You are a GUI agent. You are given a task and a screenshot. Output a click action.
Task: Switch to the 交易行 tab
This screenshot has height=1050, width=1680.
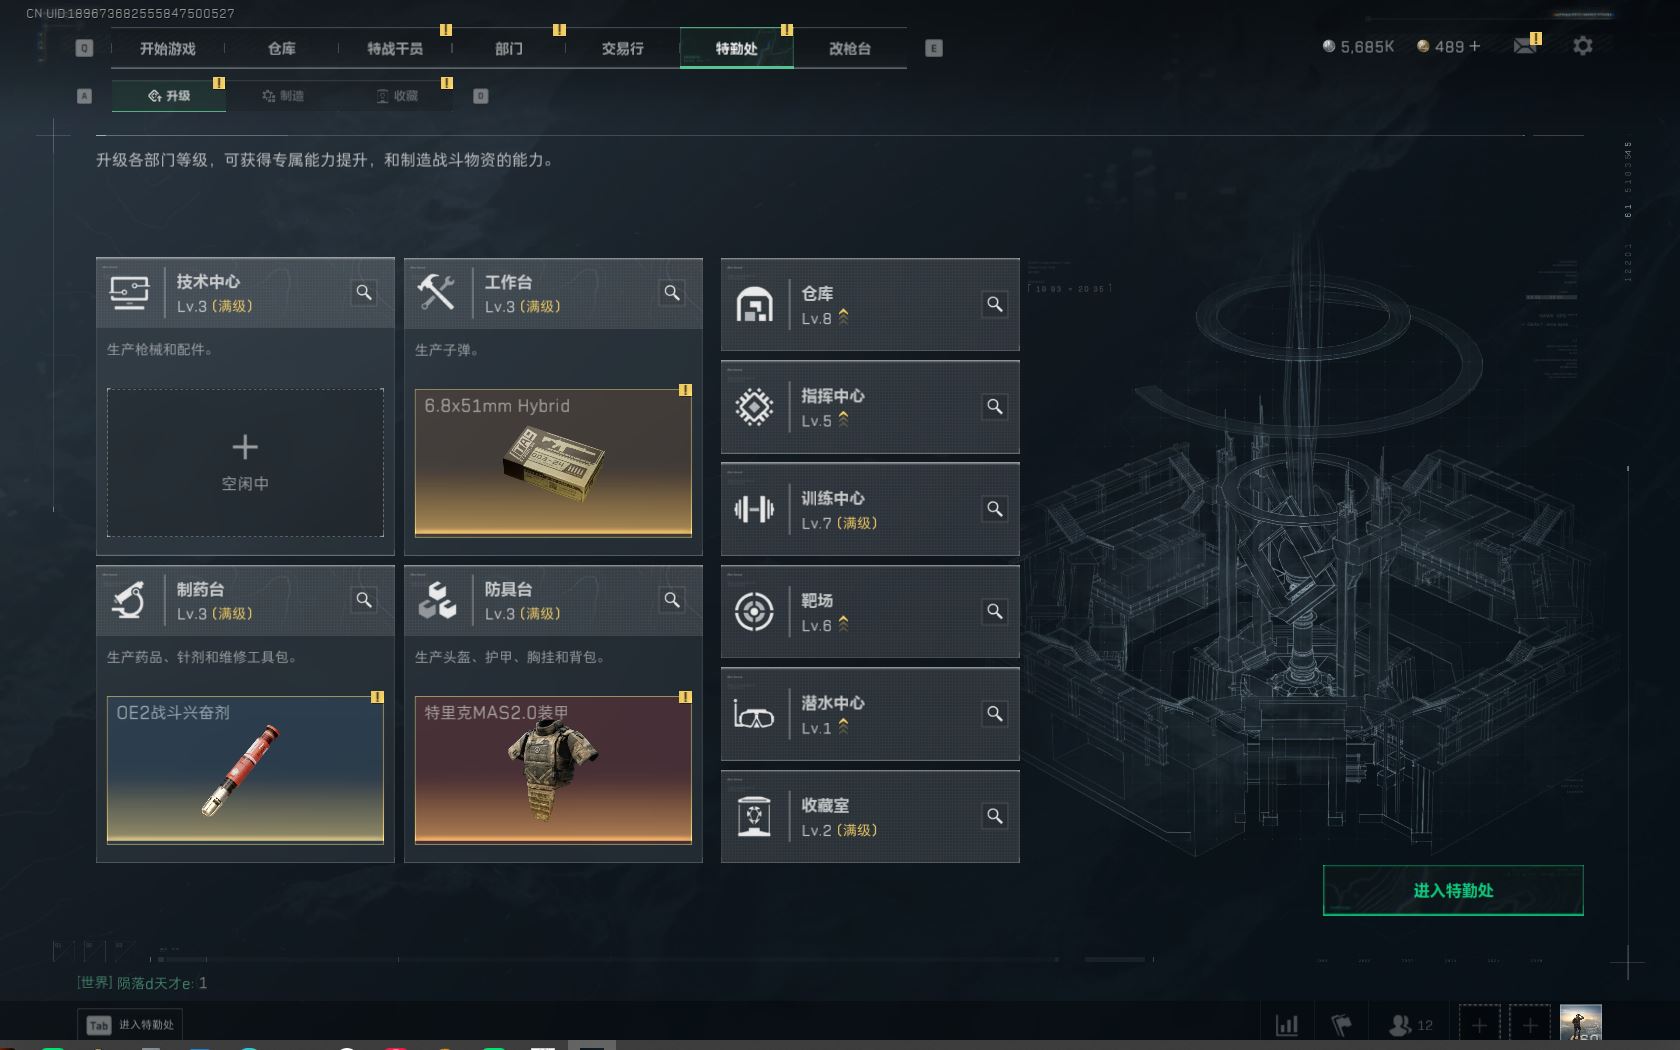click(x=622, y=48)
